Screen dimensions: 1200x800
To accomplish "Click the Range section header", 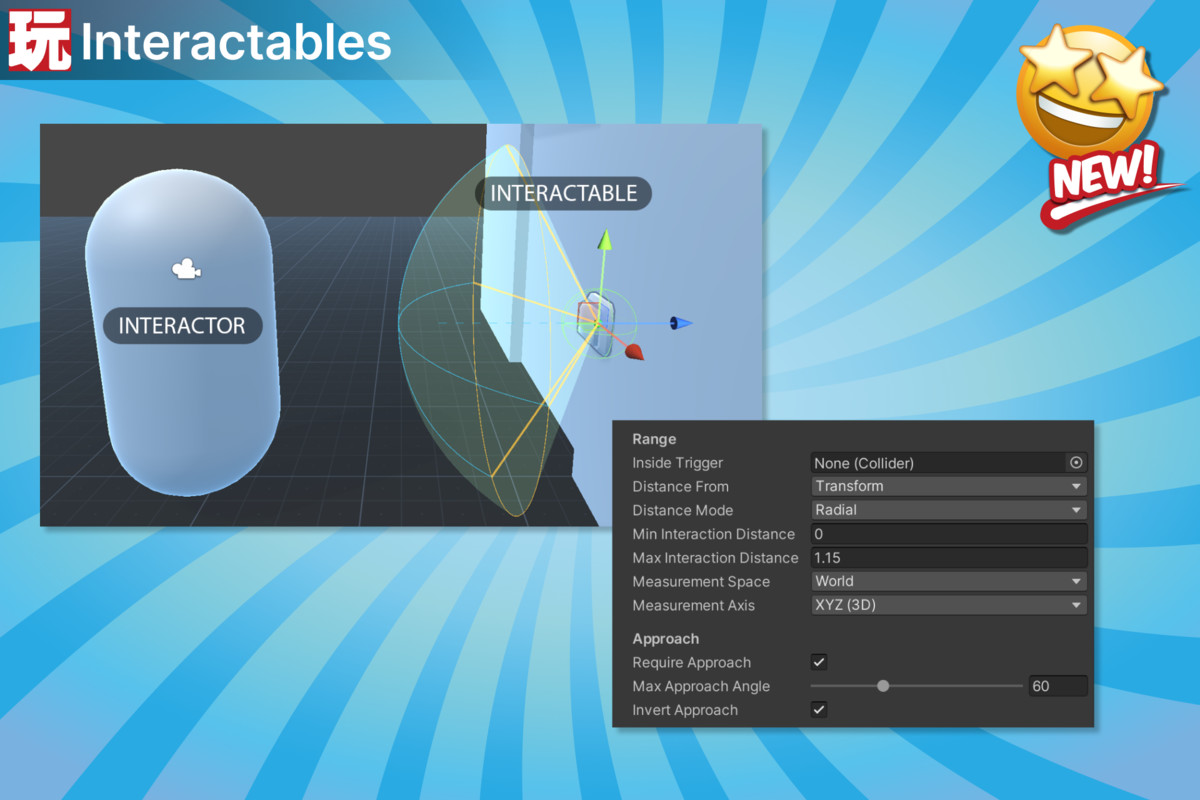I will [654, 439].
